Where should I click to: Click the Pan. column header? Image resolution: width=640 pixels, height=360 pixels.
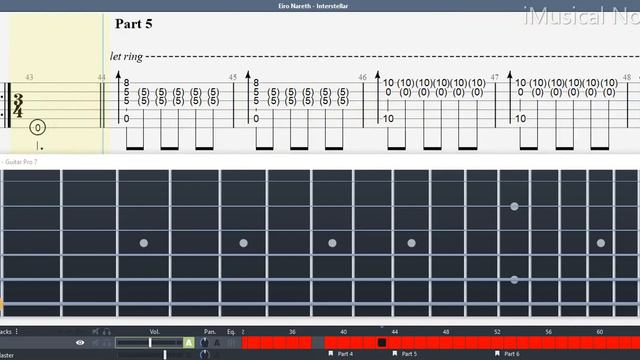(x=210, y=332)
